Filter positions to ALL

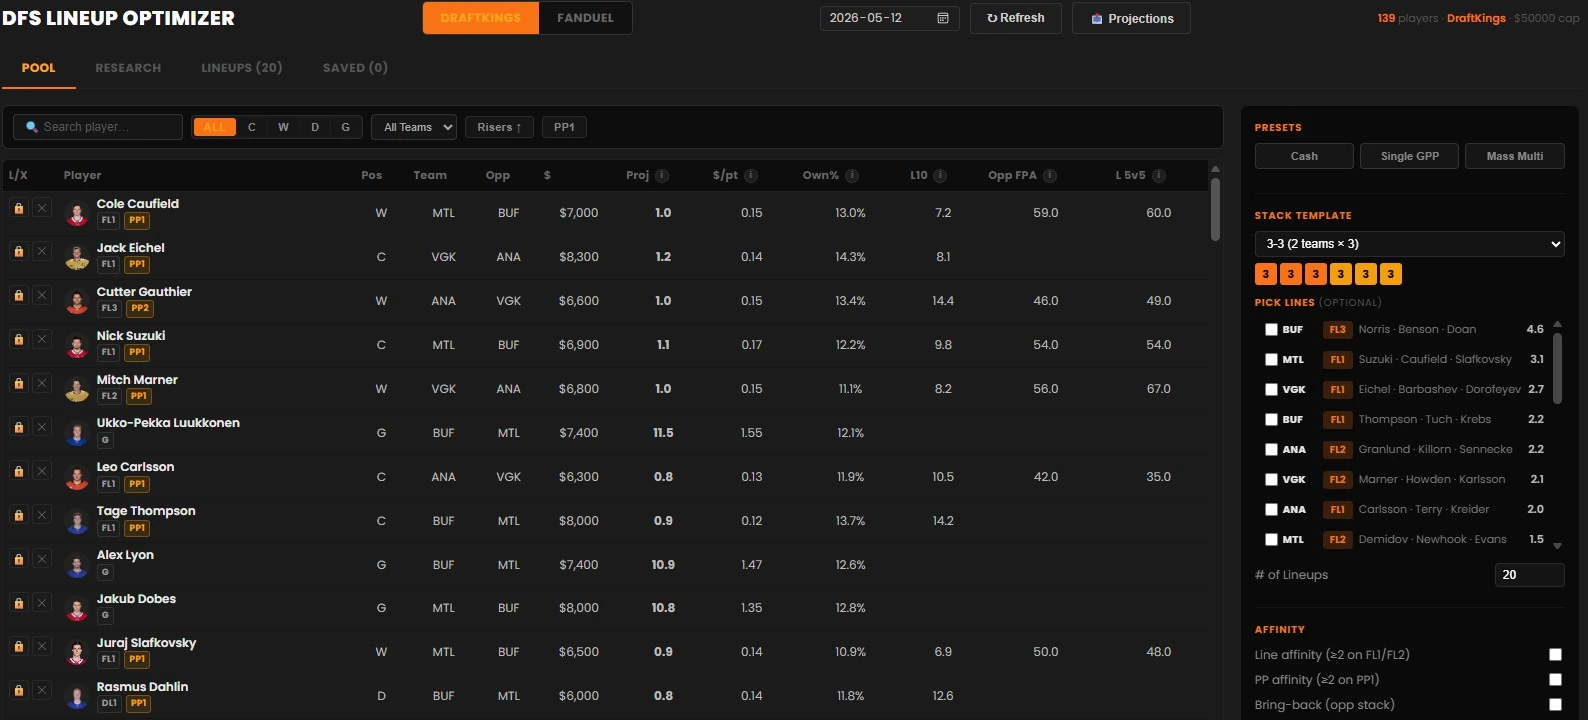pos(214,127)
